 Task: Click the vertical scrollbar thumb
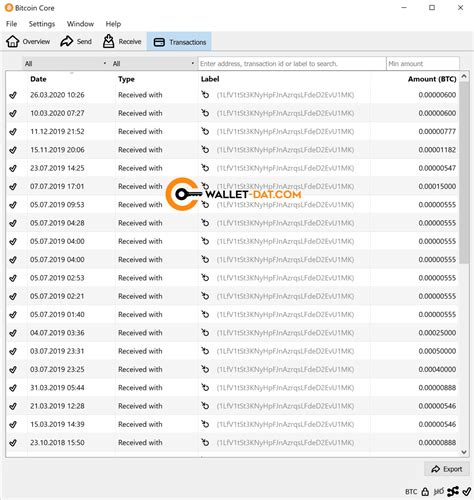point(464,172)
